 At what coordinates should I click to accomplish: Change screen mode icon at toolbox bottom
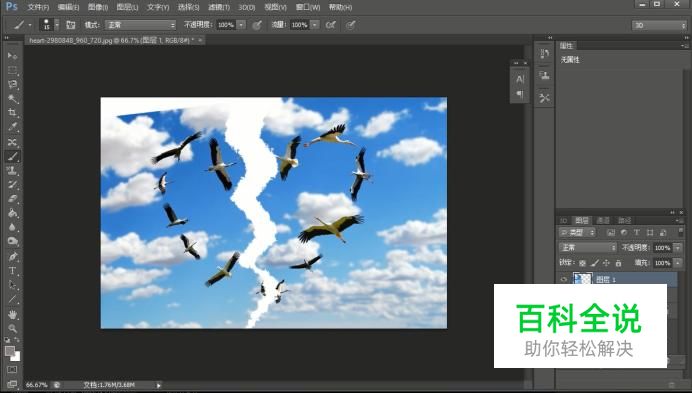pyautogui.click(x=12, y=384)
